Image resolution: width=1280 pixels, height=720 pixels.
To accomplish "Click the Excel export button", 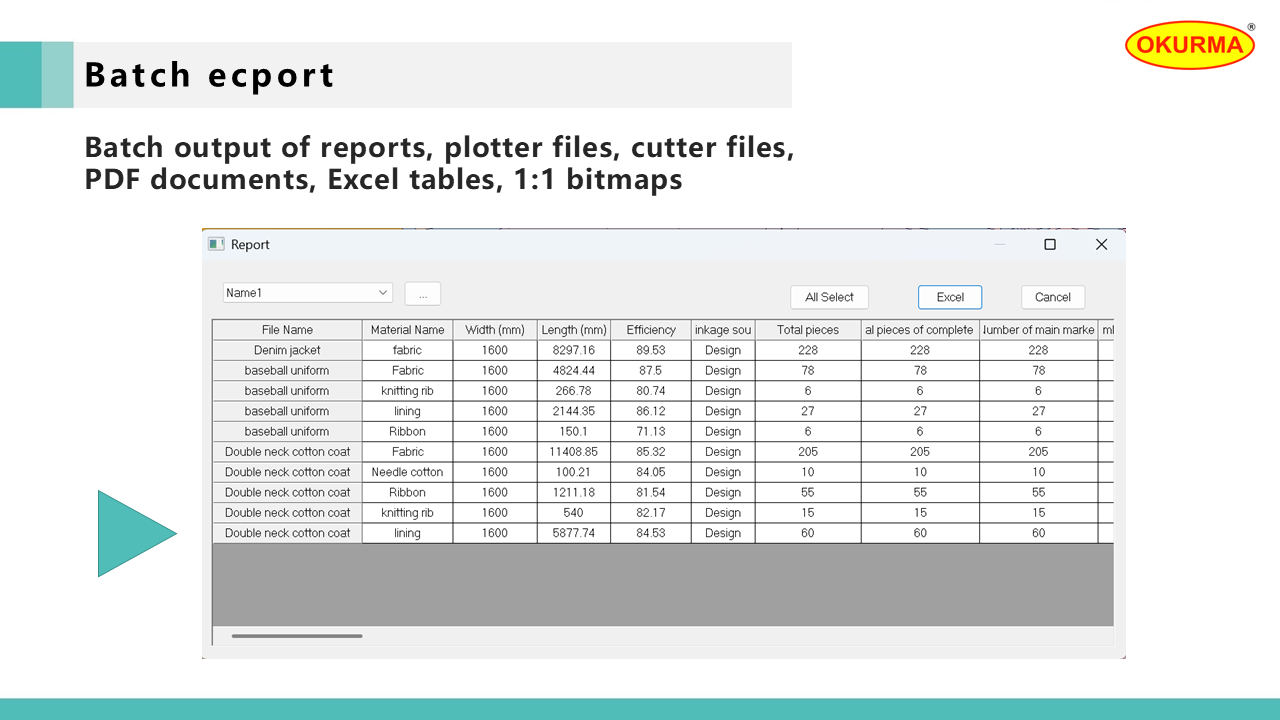I will (949, 297).
